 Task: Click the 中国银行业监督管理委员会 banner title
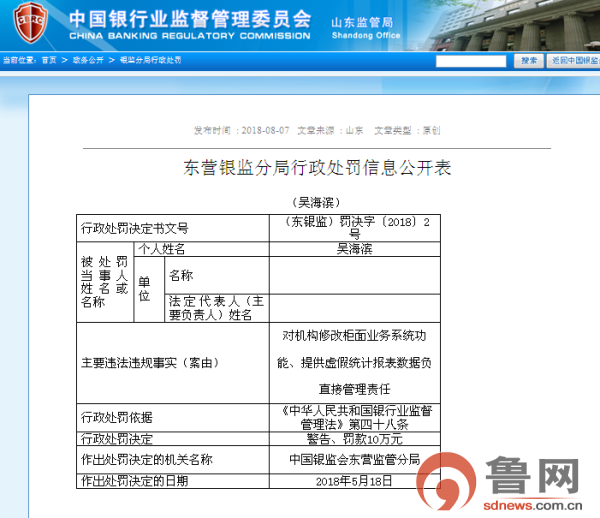tap(190, 19)
